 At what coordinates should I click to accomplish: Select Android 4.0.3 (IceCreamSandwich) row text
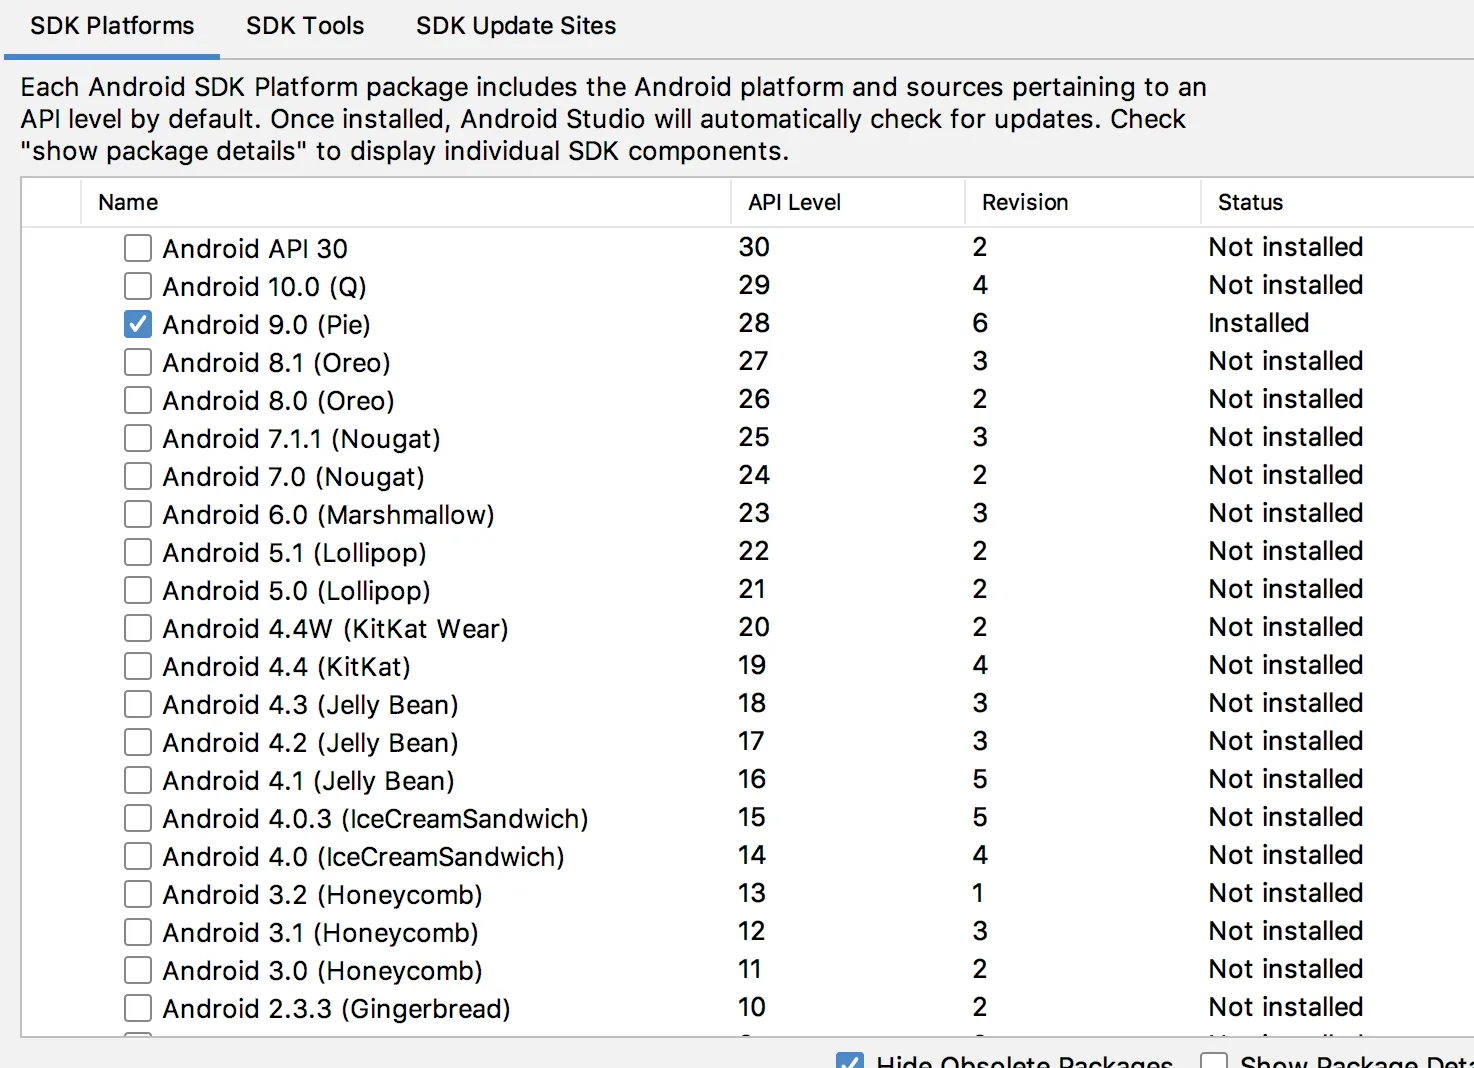point(375,819)
